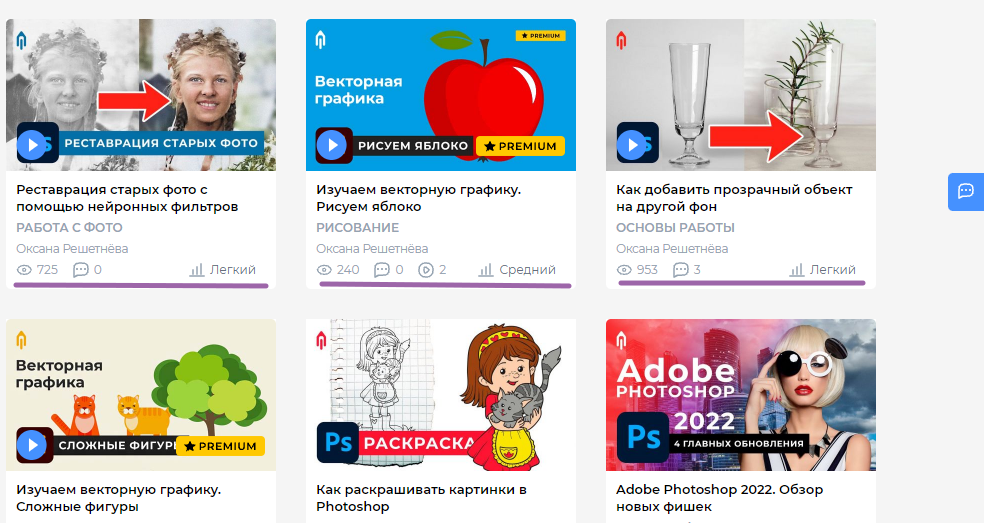Play the old photo restoration video
The width and height of the screenshot is (990, 523).
pos(32,145)
